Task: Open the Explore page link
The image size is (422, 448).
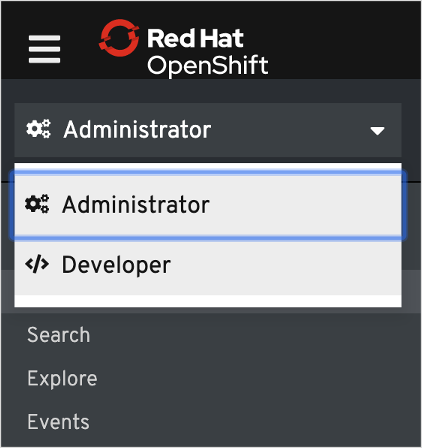Action: [62, 379]
